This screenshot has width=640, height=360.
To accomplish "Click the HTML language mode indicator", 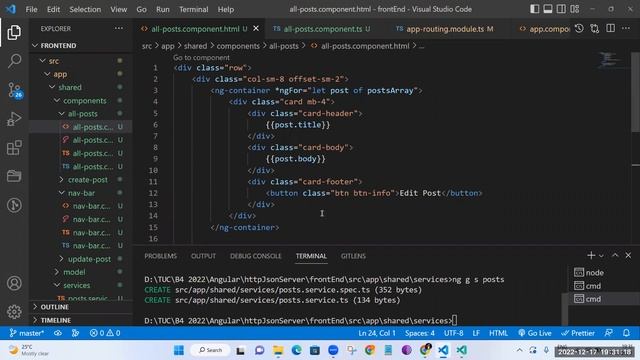I will (498, 333).
